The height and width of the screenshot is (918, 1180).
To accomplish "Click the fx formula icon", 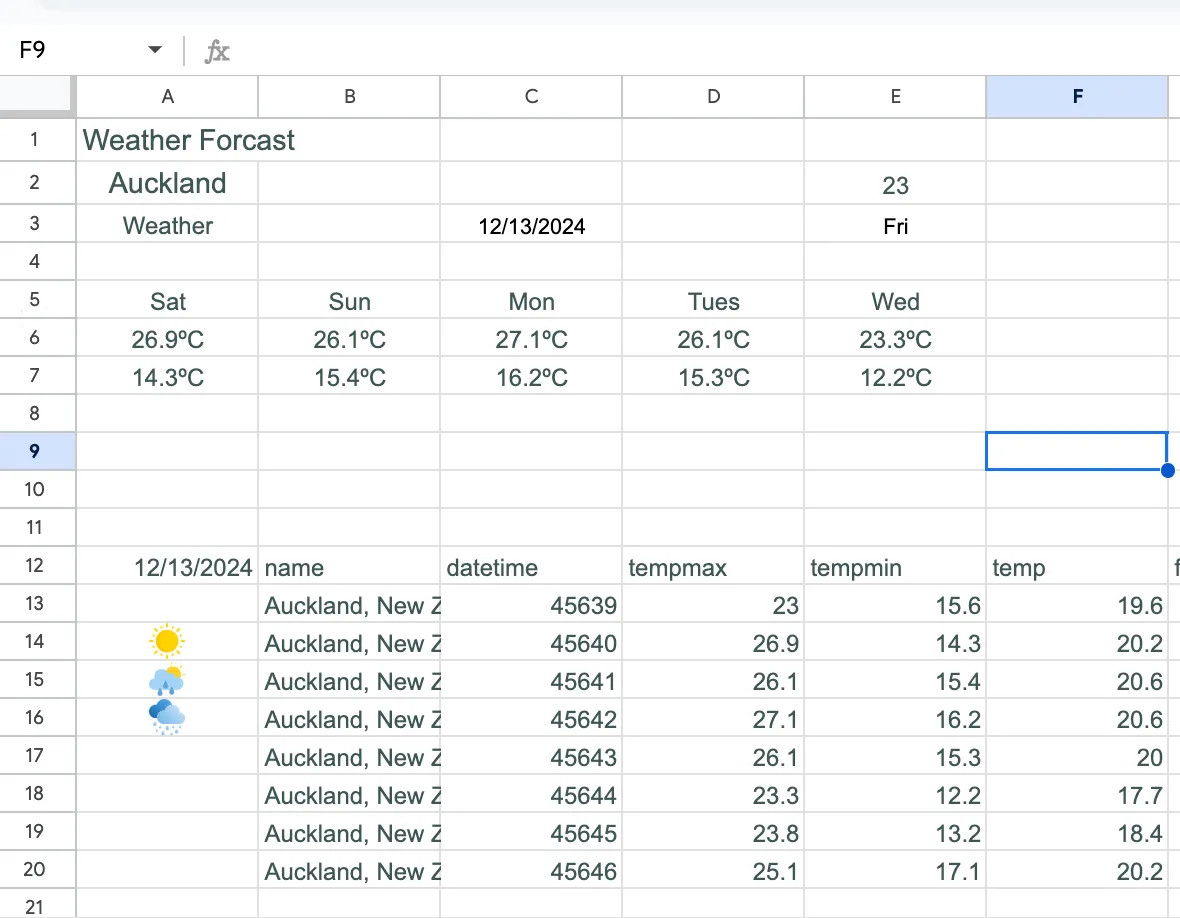I will (x=217, y=50).
